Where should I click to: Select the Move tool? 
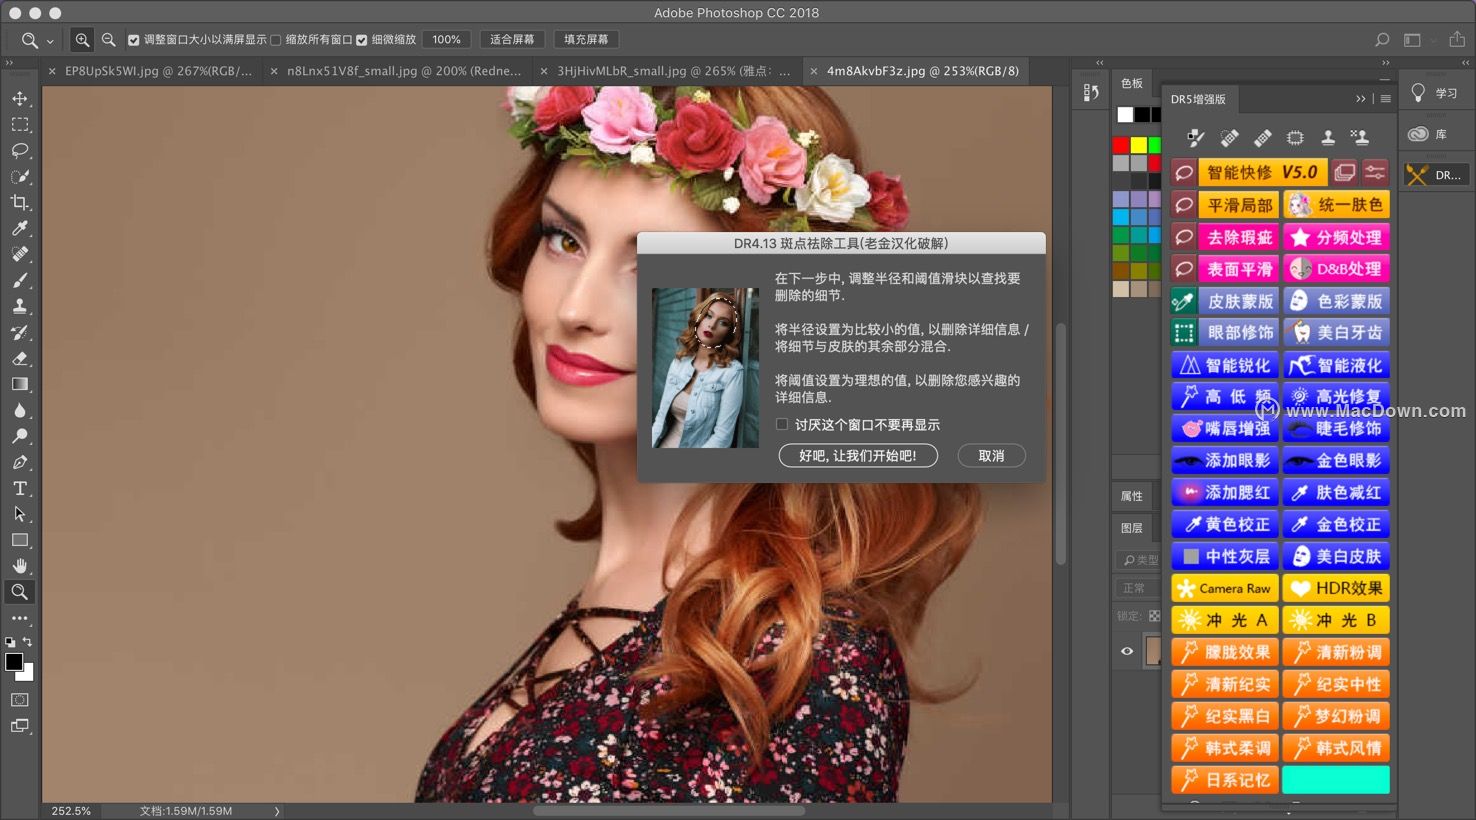pyautogui.click(x=19, y=98)
